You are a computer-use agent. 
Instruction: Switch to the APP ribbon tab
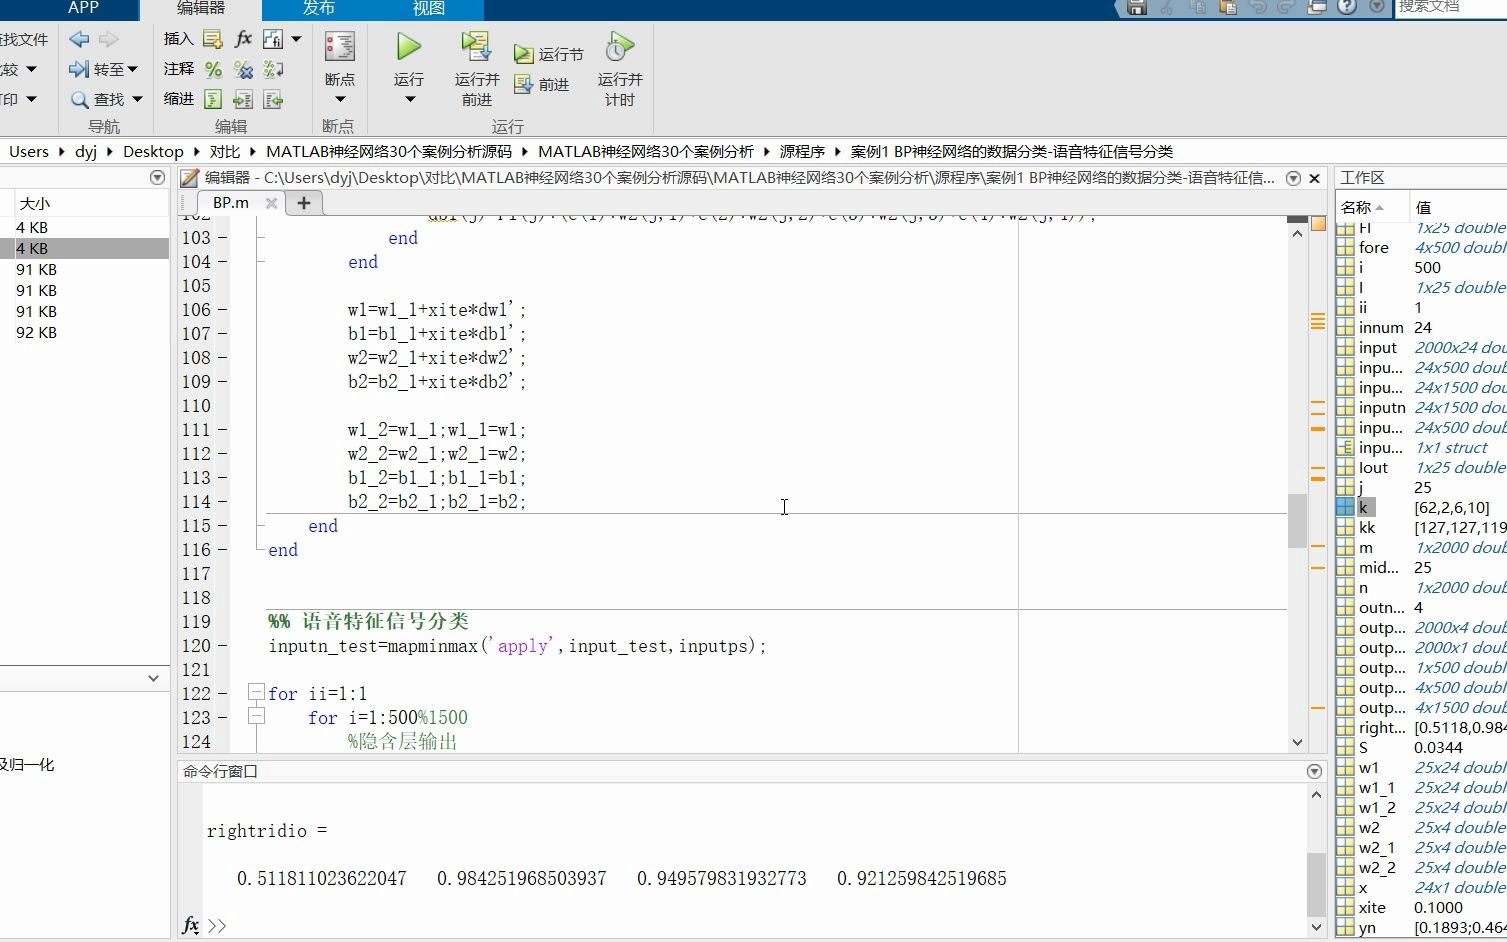click(83, 8)
